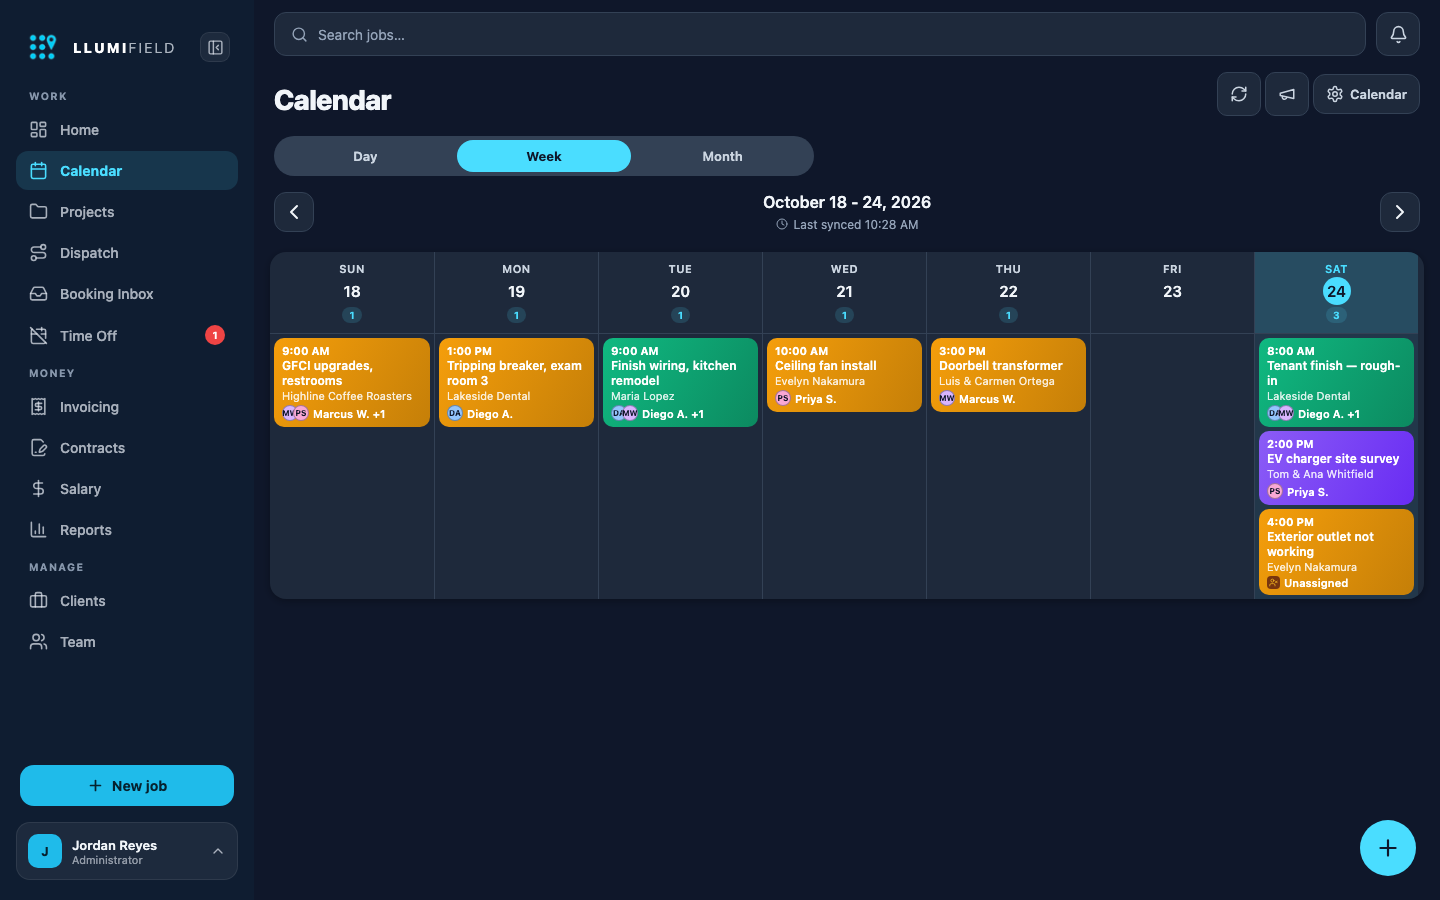
Task: Open Contracts page
Action: (x=127, y=448)
